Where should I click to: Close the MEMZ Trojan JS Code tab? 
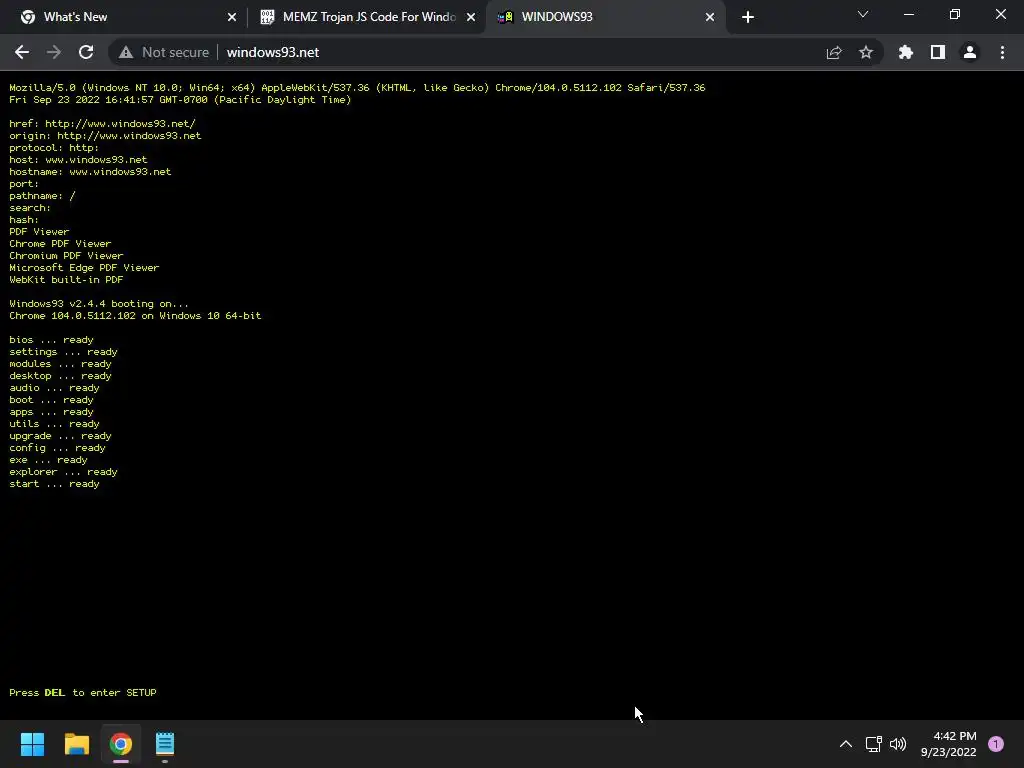click(471, 17)
